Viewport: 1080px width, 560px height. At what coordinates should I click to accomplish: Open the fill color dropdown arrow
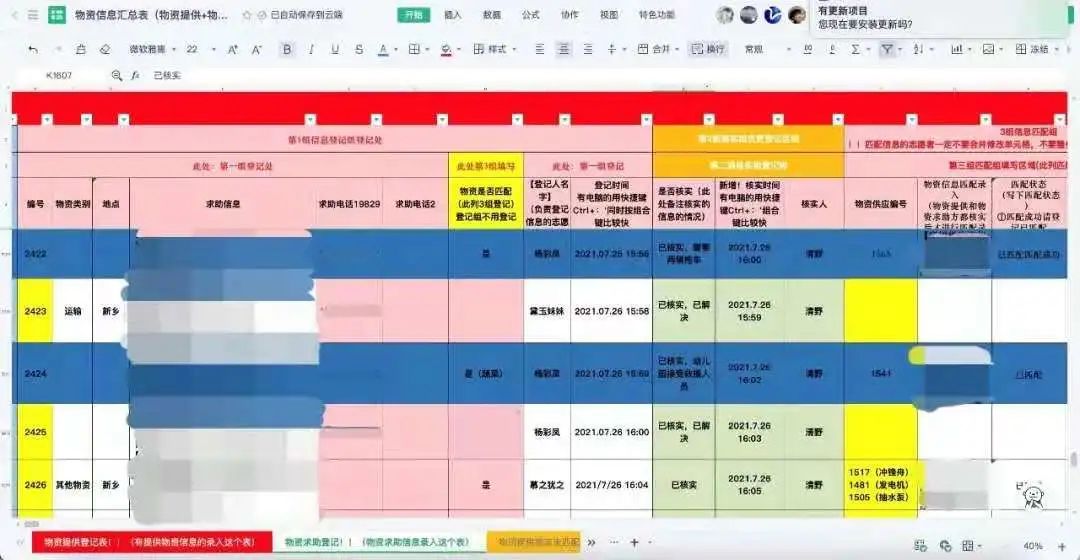[459, 50]
